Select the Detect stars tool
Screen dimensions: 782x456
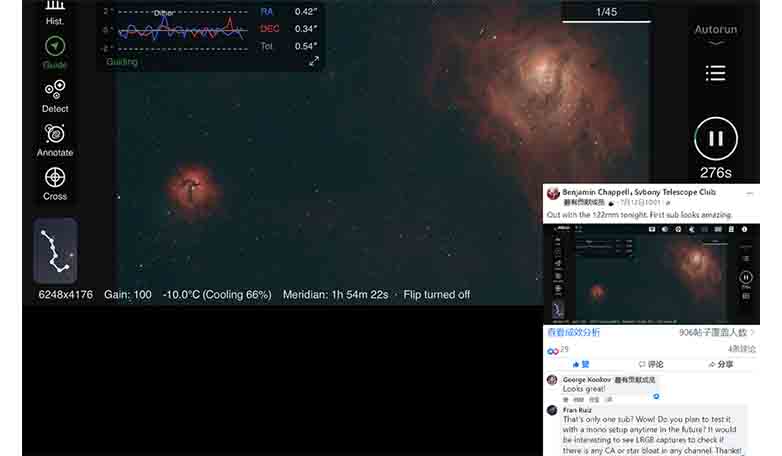point(55,95)
